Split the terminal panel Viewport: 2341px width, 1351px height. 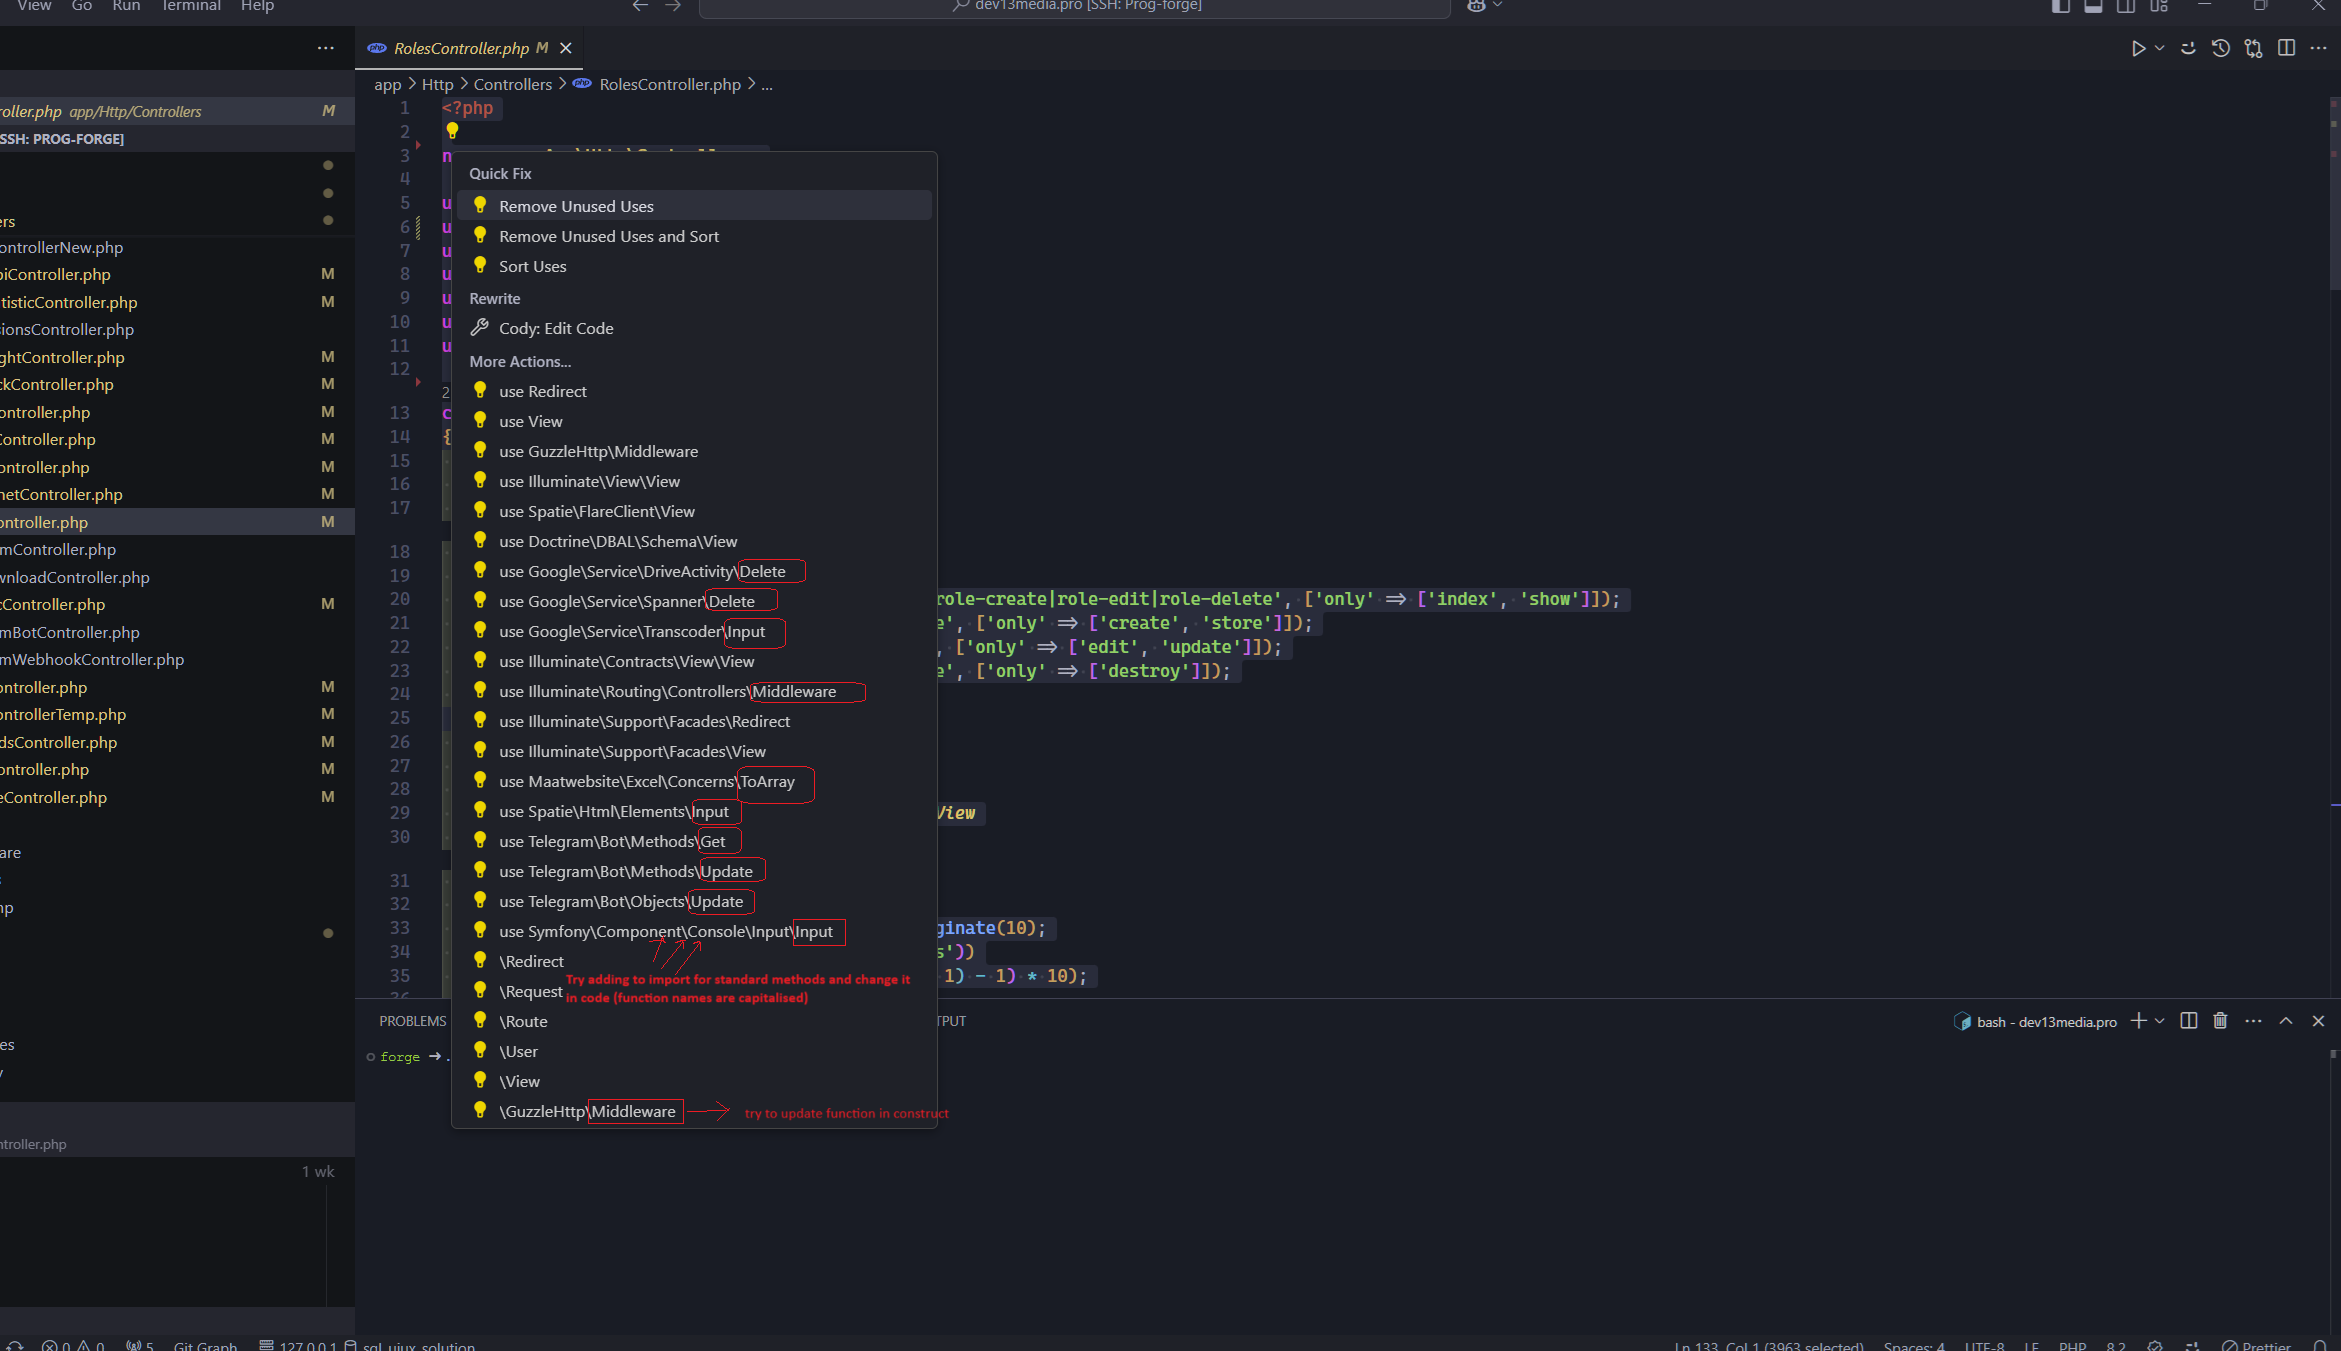point(2188,1021)
